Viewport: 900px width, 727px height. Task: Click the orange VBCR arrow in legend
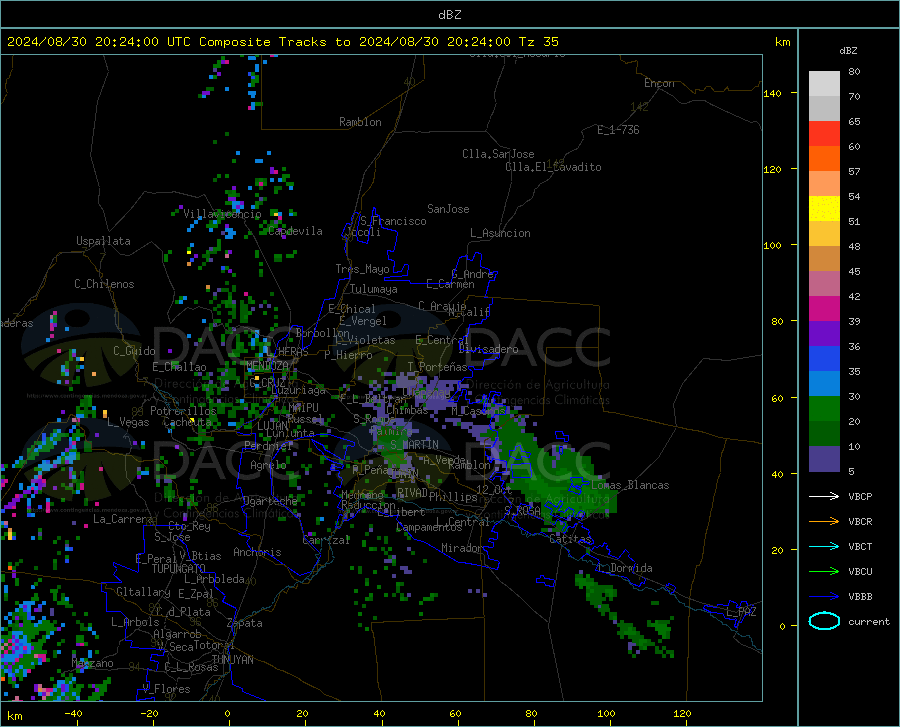click(x=824, y=522)
